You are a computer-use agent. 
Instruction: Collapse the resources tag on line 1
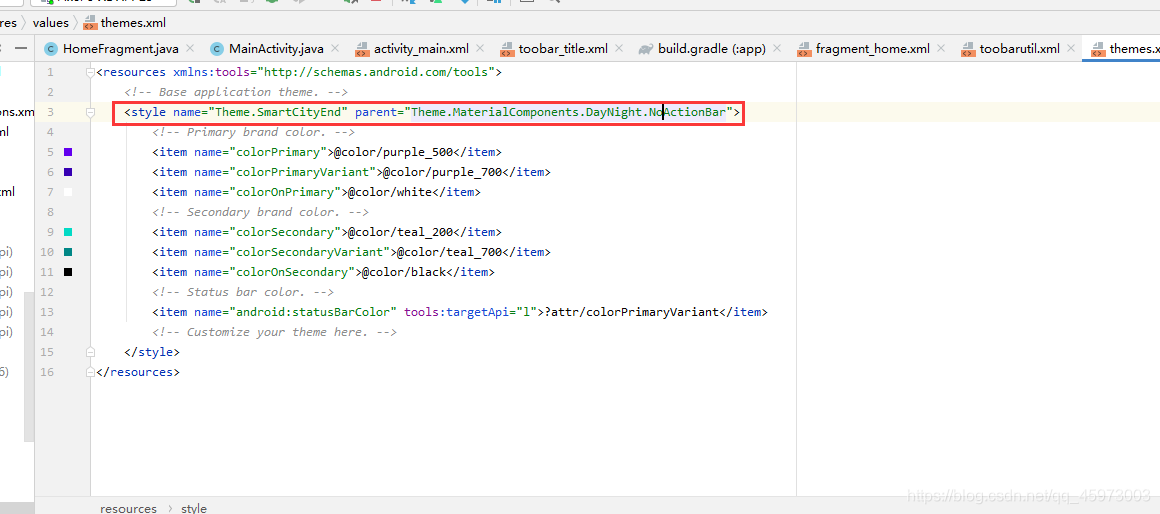point(91,72)
